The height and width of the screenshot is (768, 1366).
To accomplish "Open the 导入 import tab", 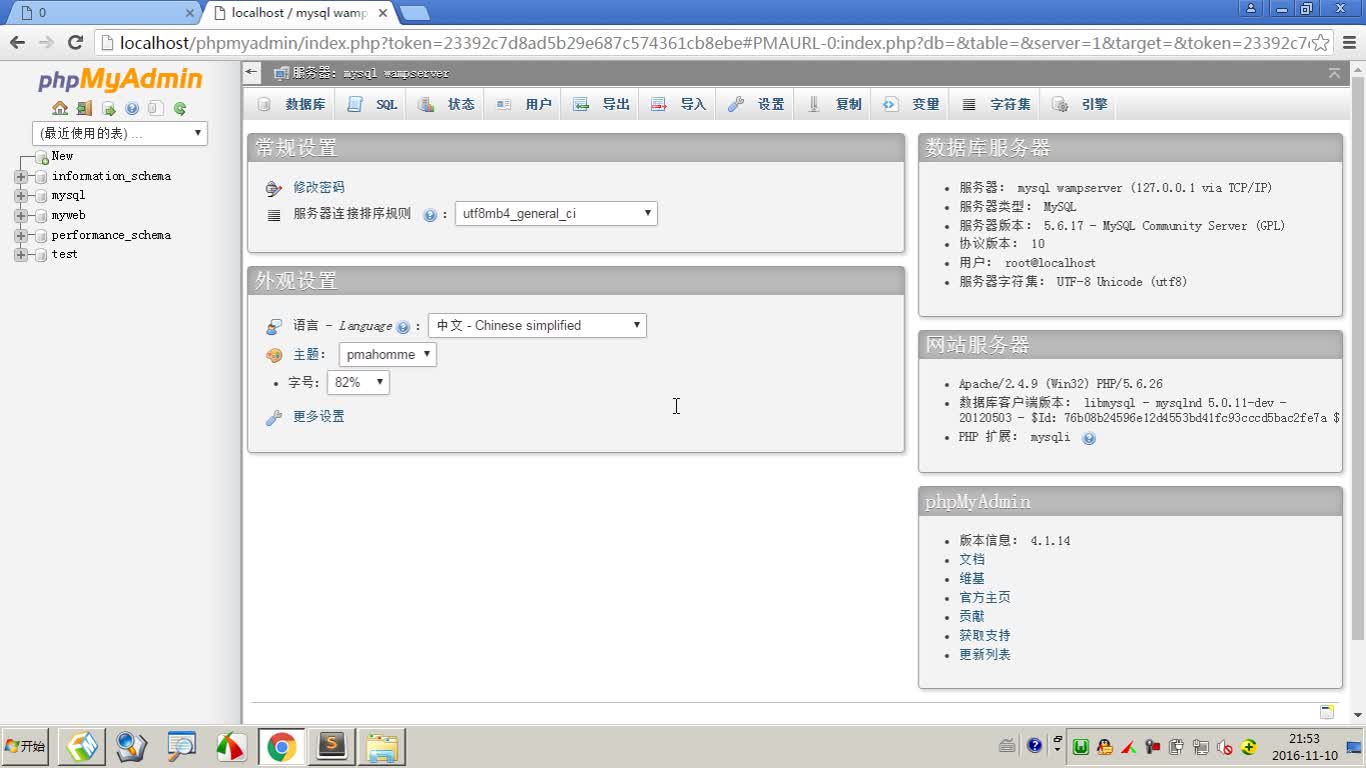I will pyautogui.click(x=678, y=104).
